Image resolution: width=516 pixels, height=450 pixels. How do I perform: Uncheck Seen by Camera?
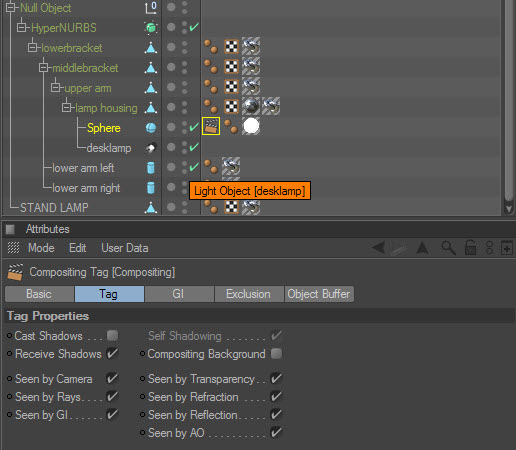point(112,379)
